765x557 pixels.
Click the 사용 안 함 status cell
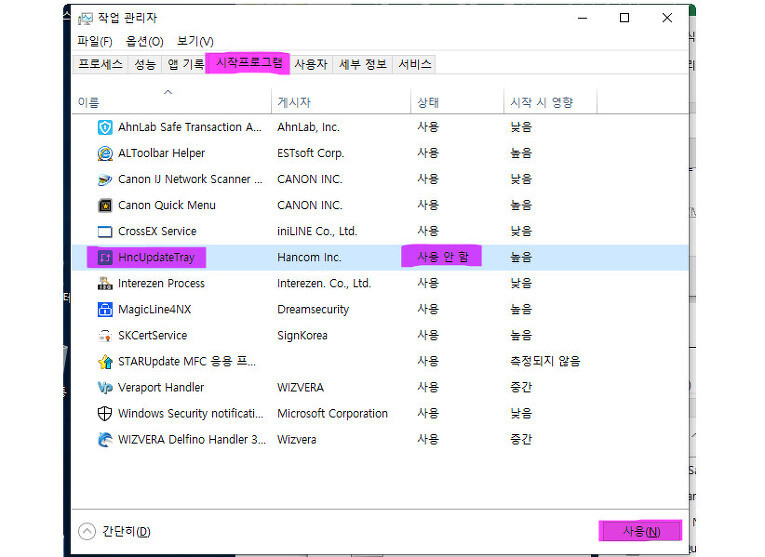443,258
